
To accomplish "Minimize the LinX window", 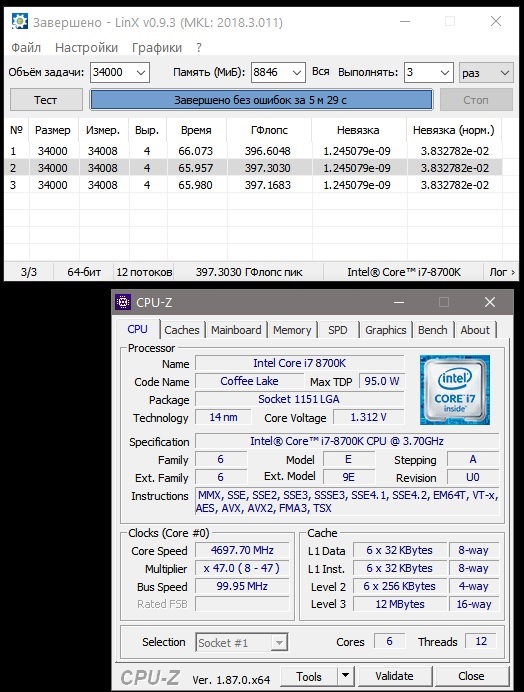I will (405, 21).
